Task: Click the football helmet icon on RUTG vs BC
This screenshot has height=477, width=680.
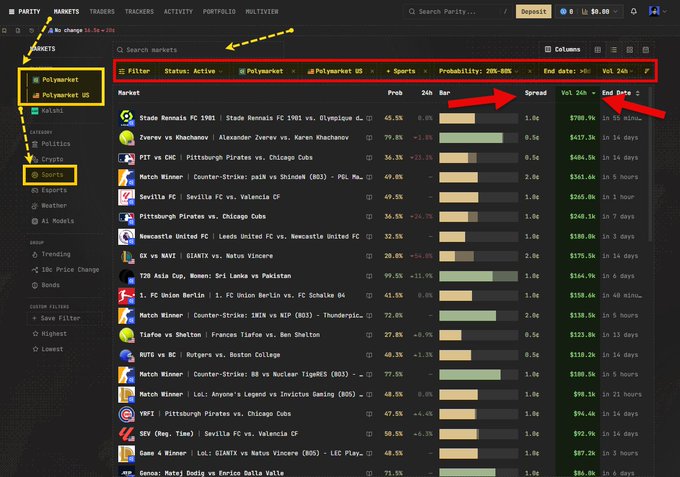Action: click(x=127, y=355)
